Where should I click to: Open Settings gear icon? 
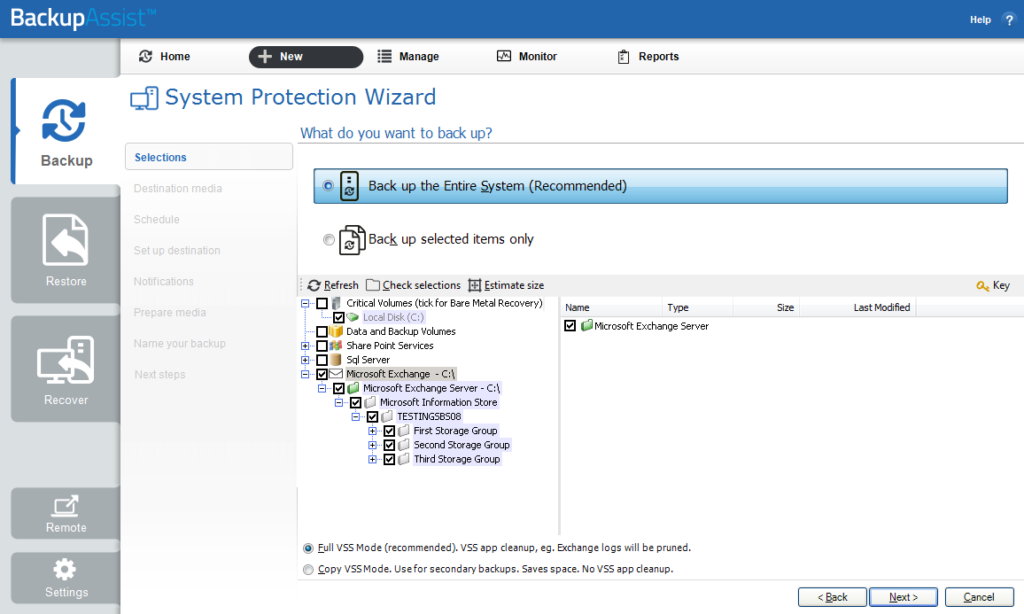coord(65,570)
